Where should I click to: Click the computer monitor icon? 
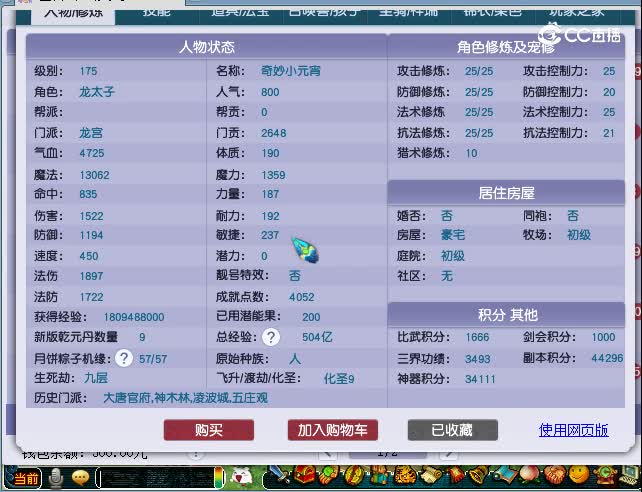click(x=629, y=476)
